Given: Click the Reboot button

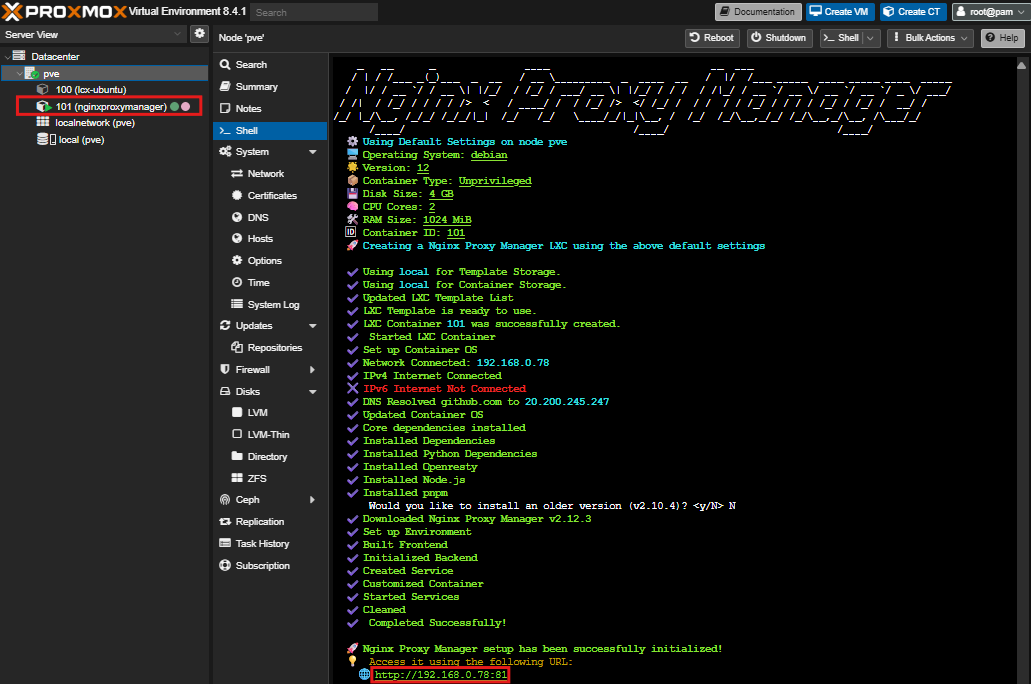Looking at the screenshot, I should coord(712,38).
